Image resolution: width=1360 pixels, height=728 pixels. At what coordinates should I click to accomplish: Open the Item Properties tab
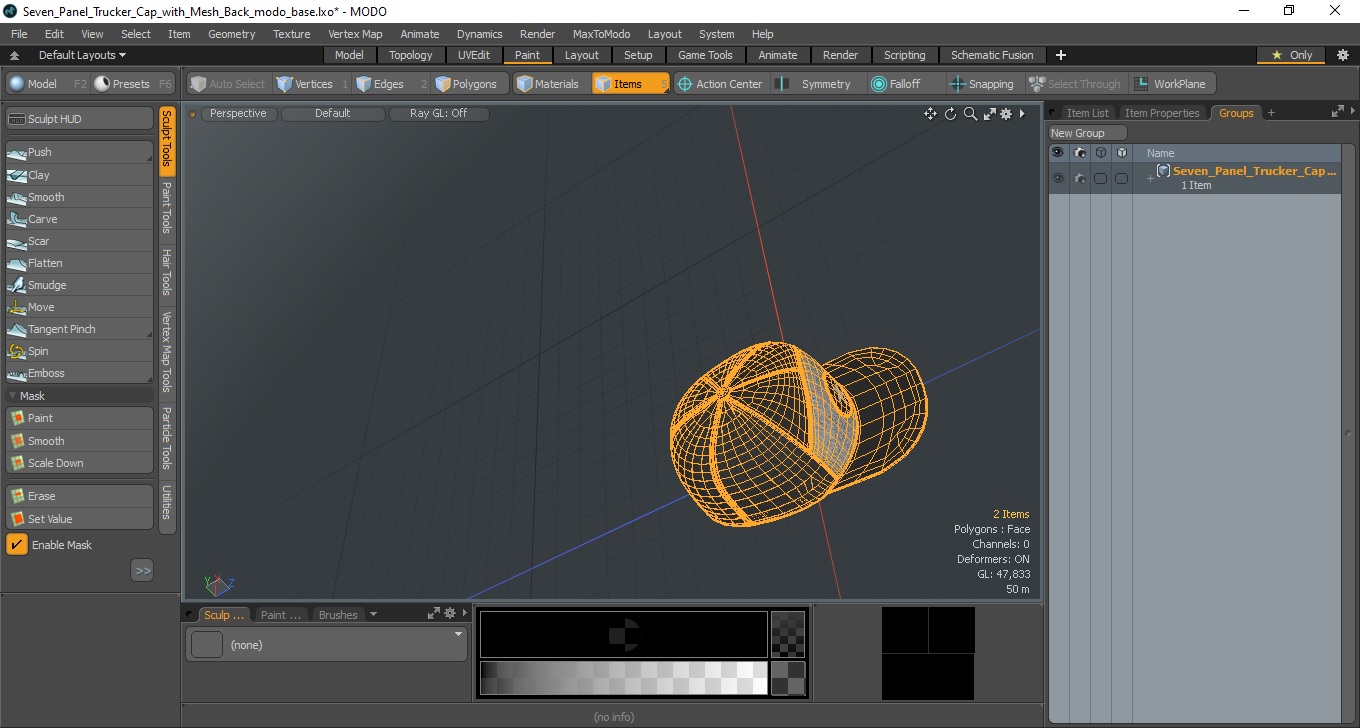(1161, 113)
